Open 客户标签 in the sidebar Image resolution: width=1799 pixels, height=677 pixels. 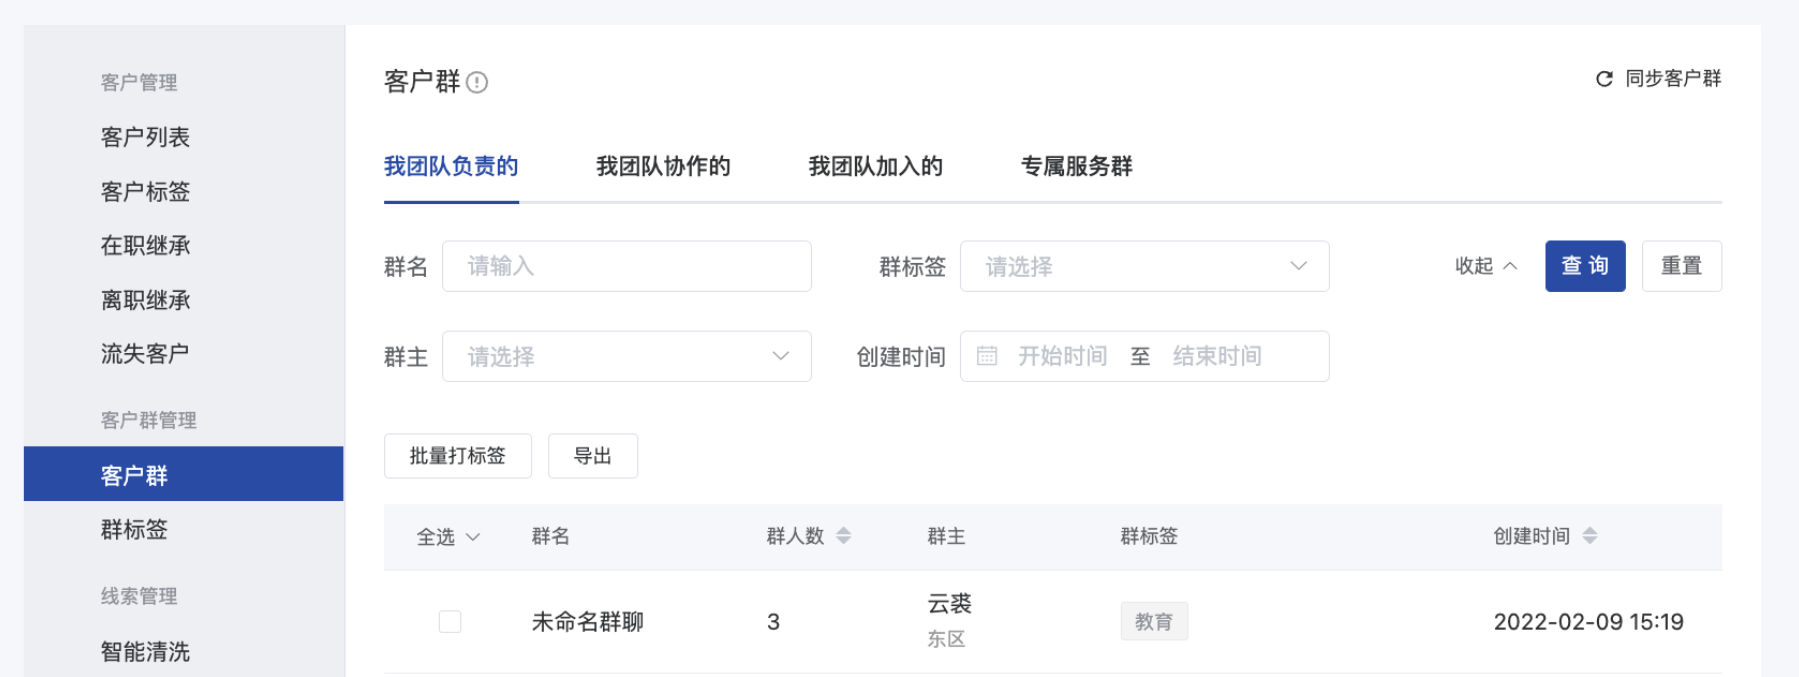point(145,191)
